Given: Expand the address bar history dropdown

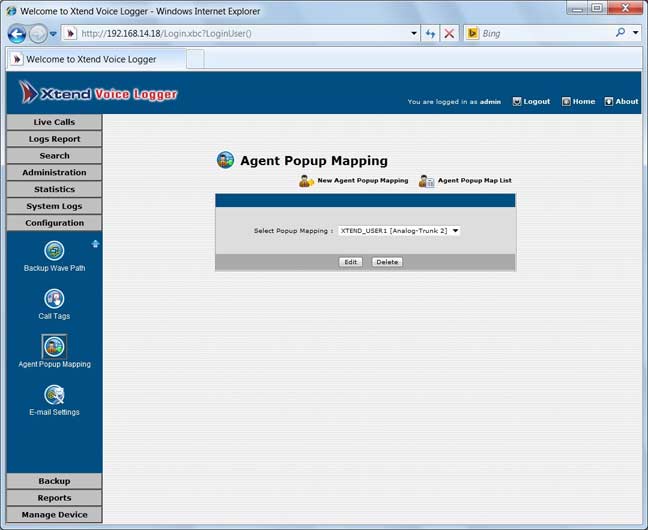Looking at the screenshot, I should [414, 33].
